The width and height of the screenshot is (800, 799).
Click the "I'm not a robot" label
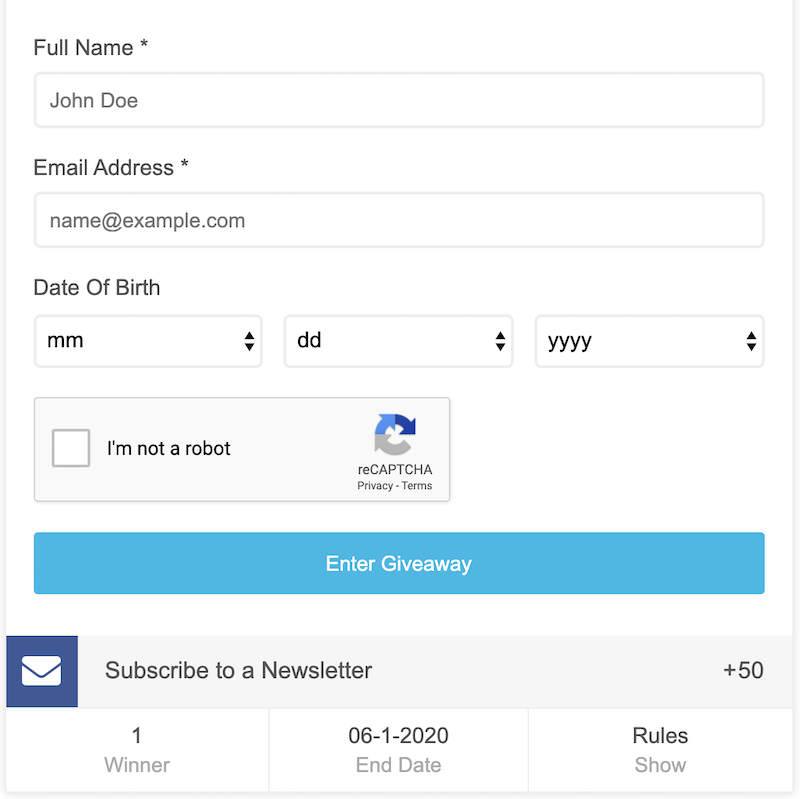[x=169, y=449]
